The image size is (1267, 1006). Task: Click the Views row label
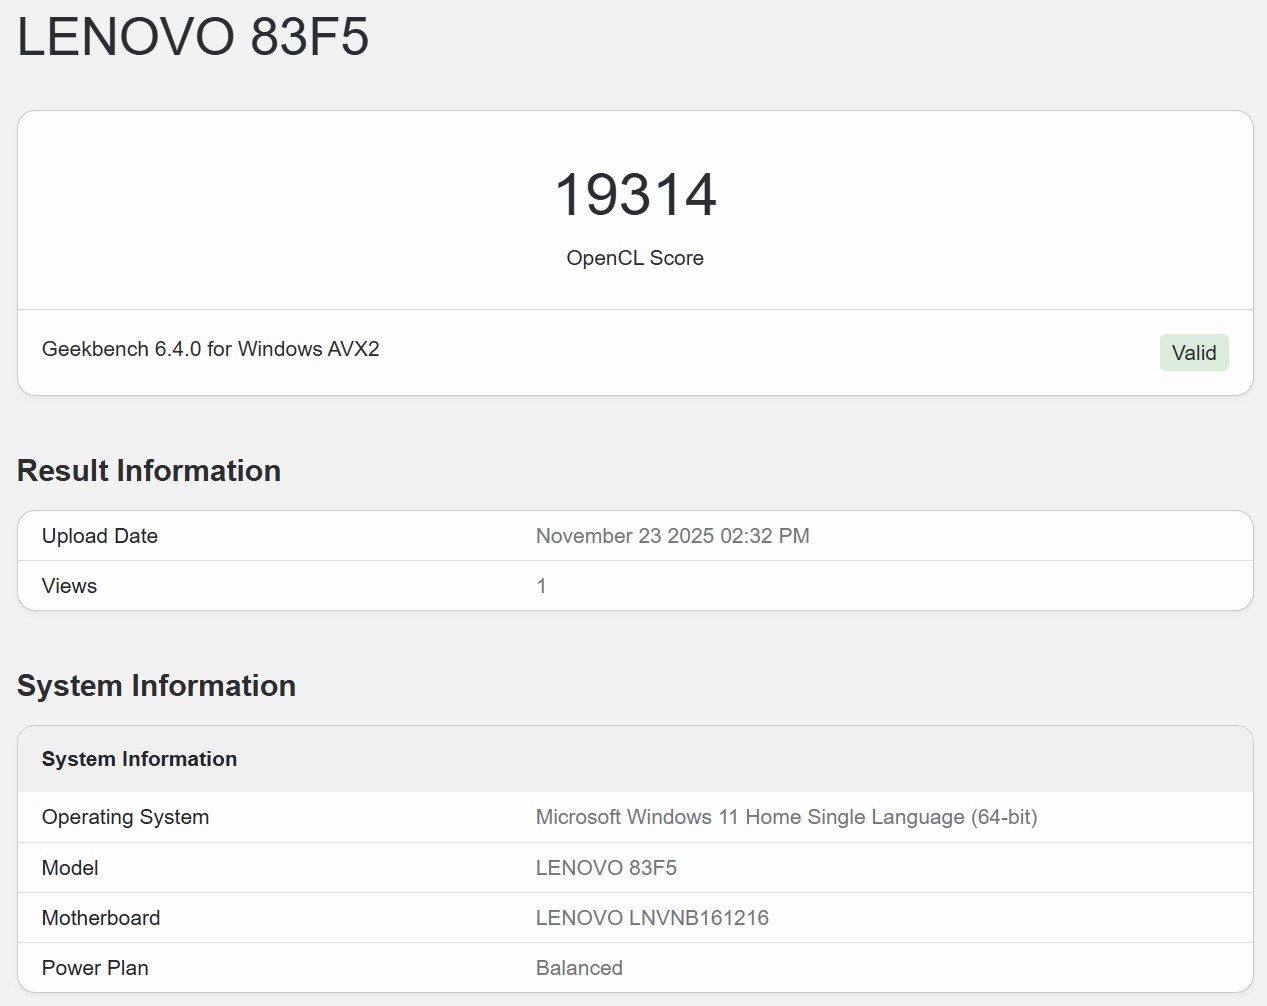click(68, 585)
